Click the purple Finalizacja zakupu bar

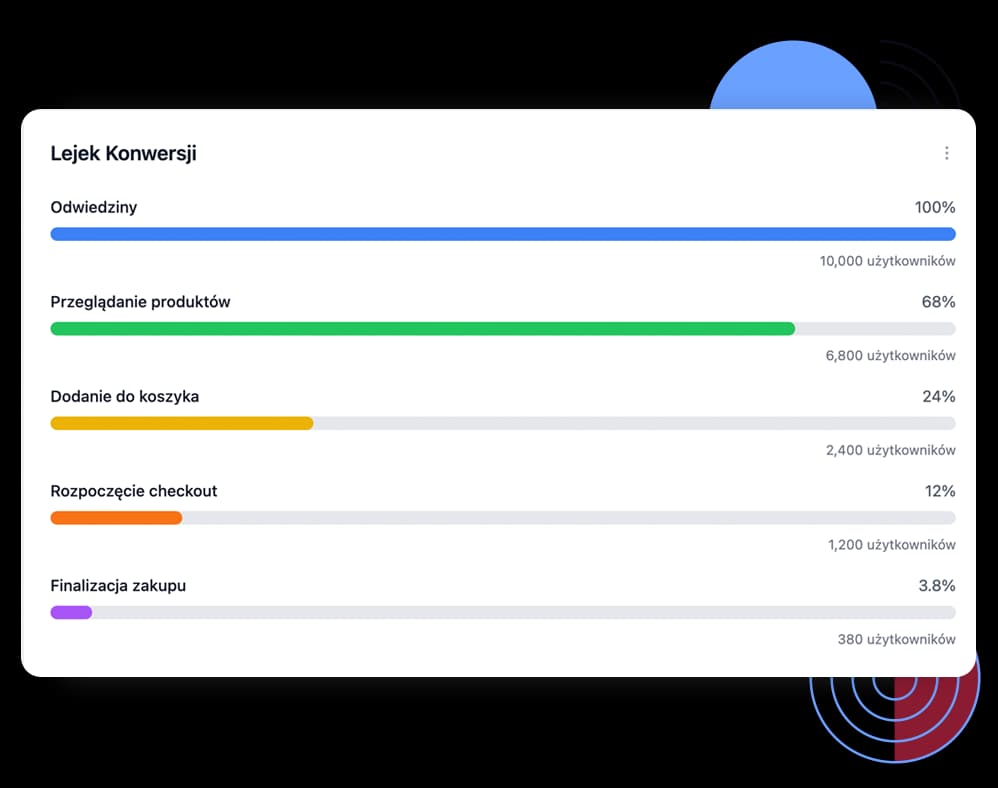(71, 612)
